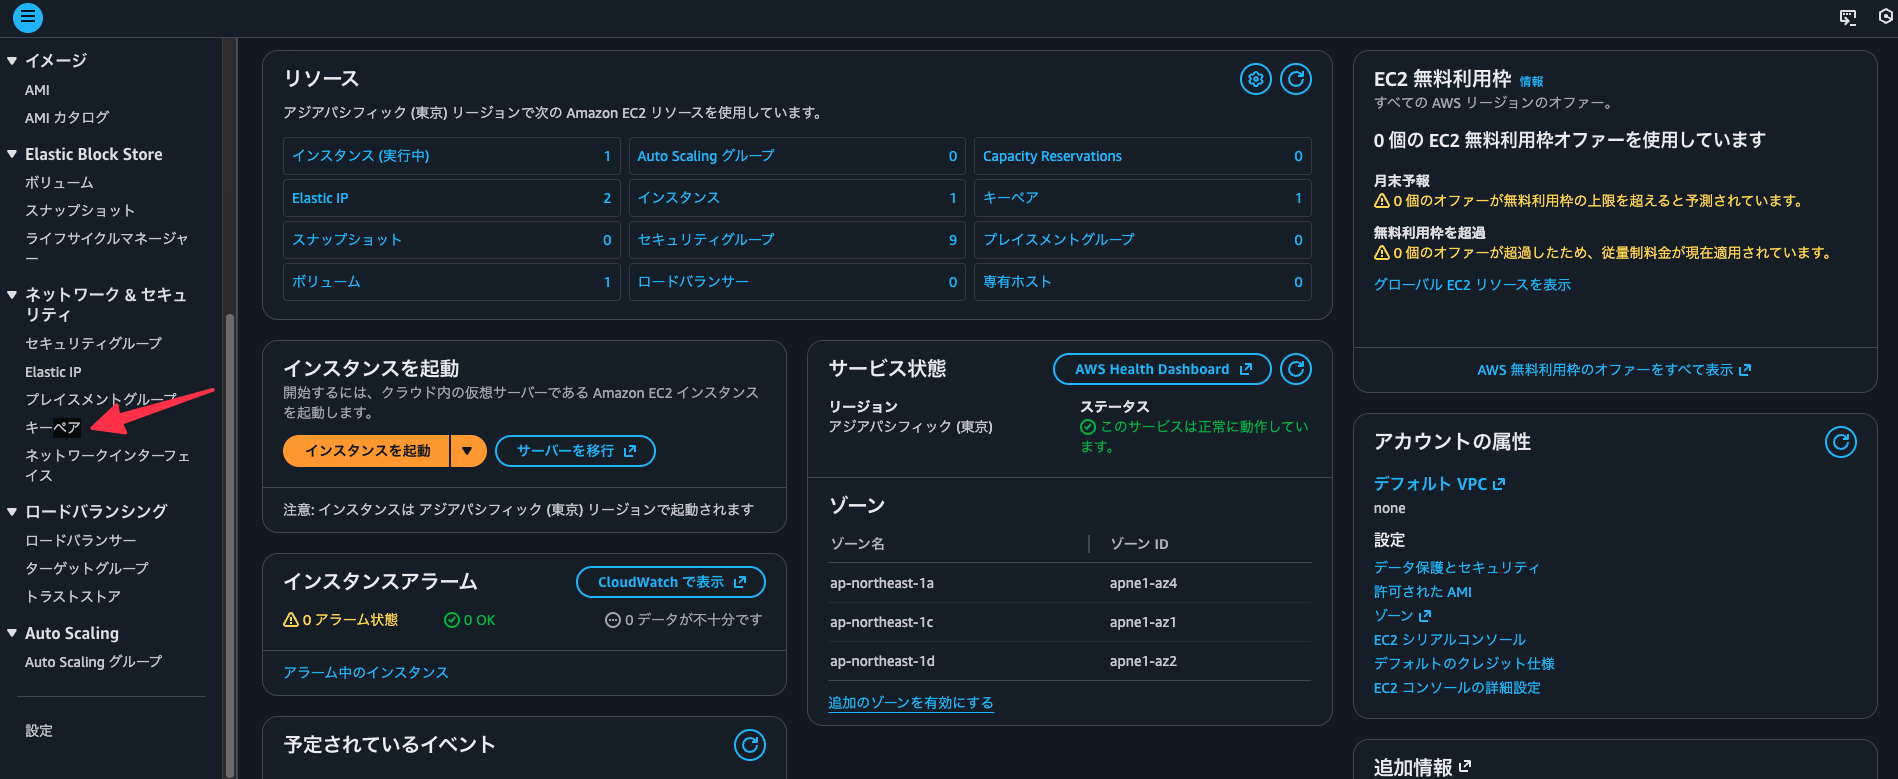The image size is (1898, 779).
Task: Open EC2 シリアルコンソール link
Action: [x=1450, y=640]
